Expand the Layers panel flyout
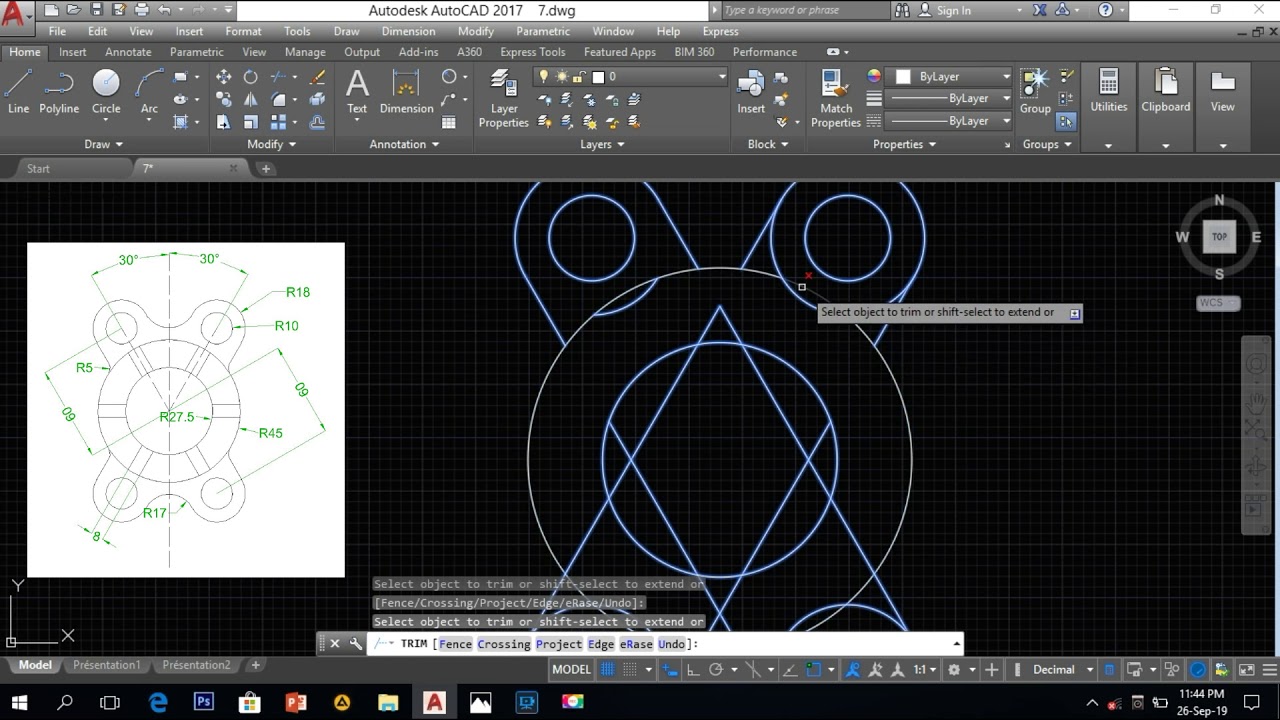This screenshot has height=720, width=1280. 602,144
